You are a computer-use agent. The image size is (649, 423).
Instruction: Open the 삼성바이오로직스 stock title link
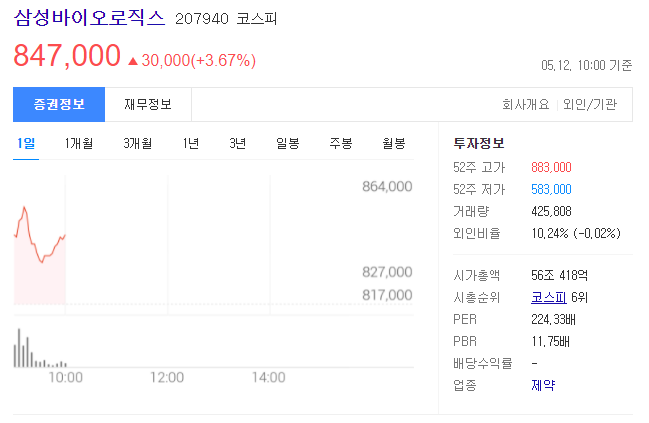pos(89,18)
